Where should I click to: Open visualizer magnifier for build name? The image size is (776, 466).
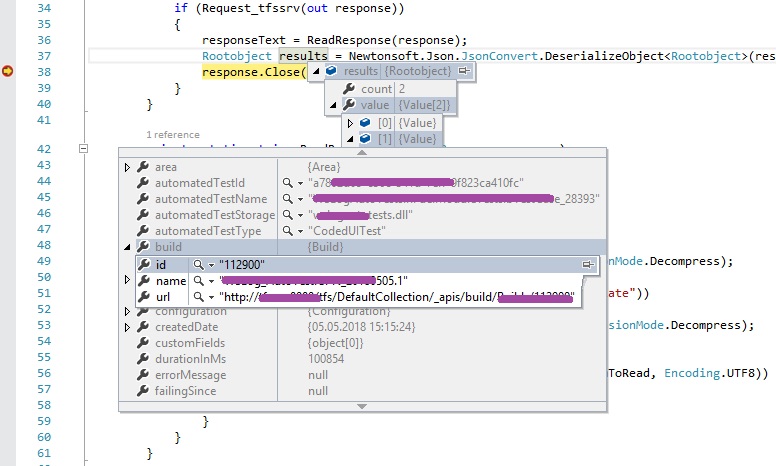tap(198, 281)
